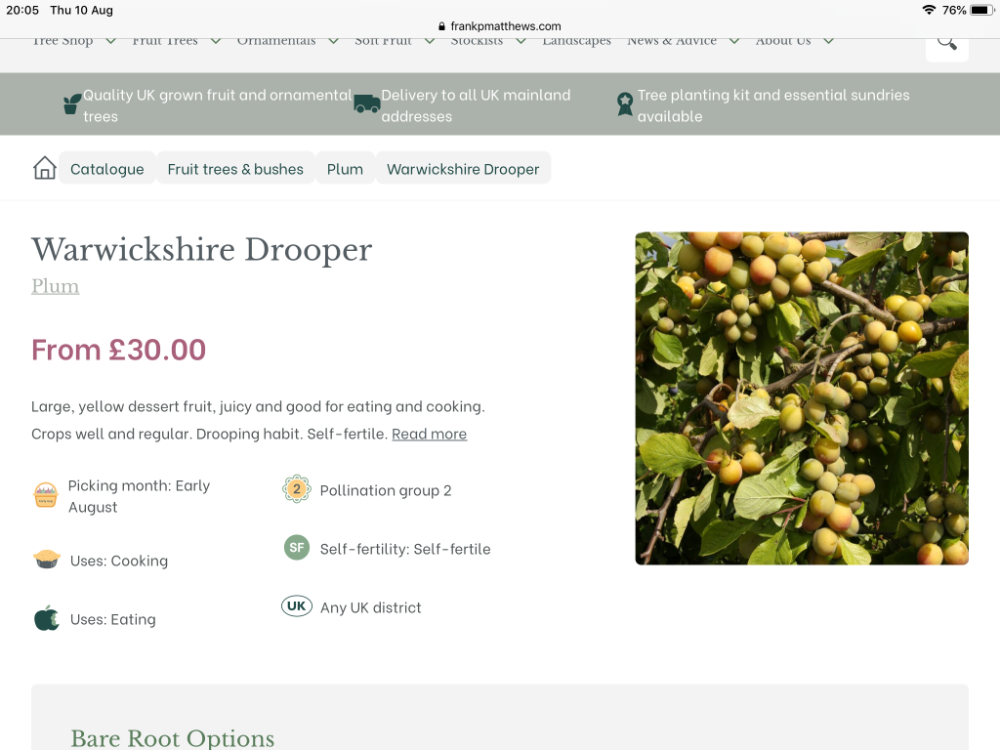Viewport: 1000px width, 750px height.
Task: Expand the News & Advice chevron
Action: pos(734,41)
